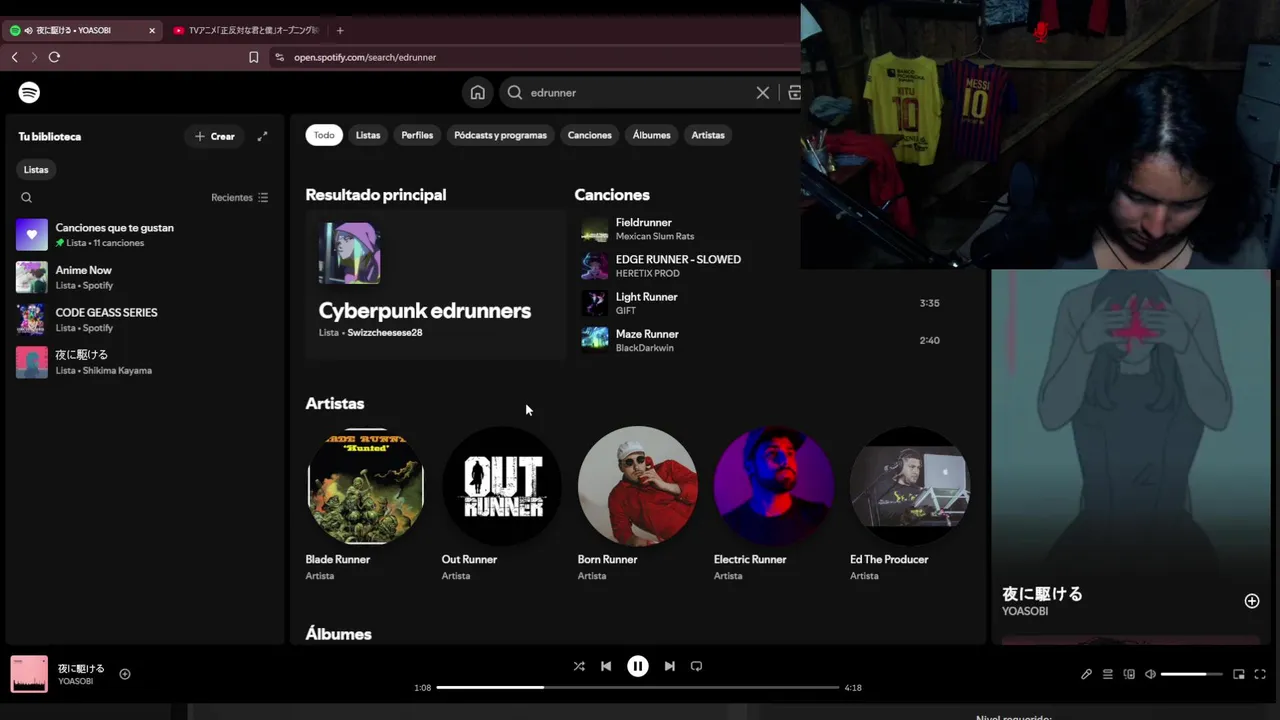Viewport: 1280px width, 720px height.
Task: Click the Artistas section heading
Action: click(335, 404)
